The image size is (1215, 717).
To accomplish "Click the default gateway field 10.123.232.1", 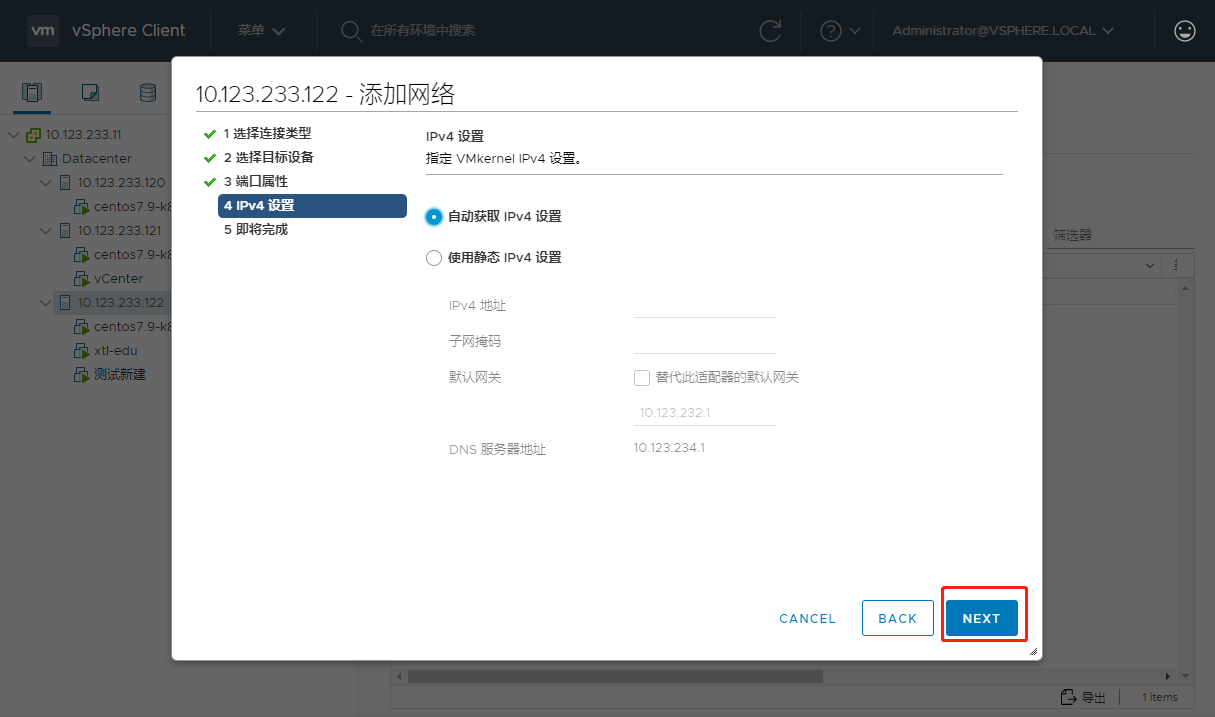I will [705, 412].
